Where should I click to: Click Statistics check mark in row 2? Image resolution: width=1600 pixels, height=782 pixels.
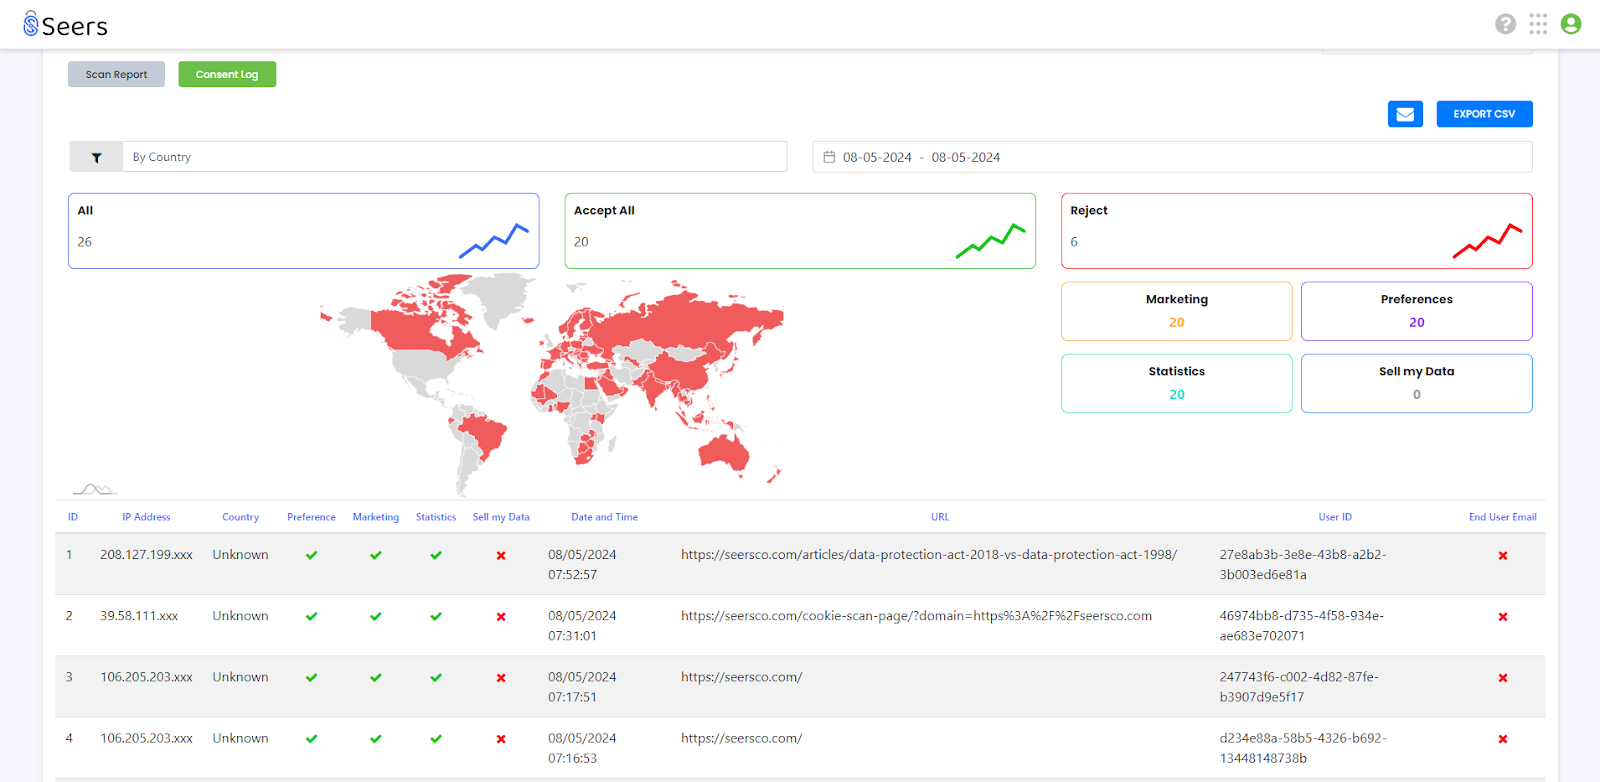coord(436,616)
